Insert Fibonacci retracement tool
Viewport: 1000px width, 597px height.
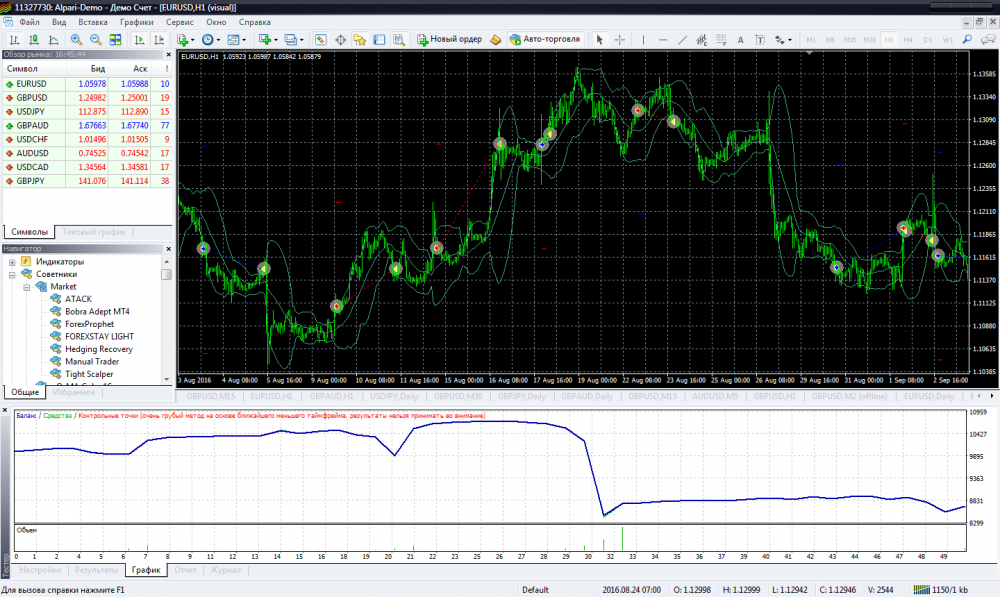point(721,40)
